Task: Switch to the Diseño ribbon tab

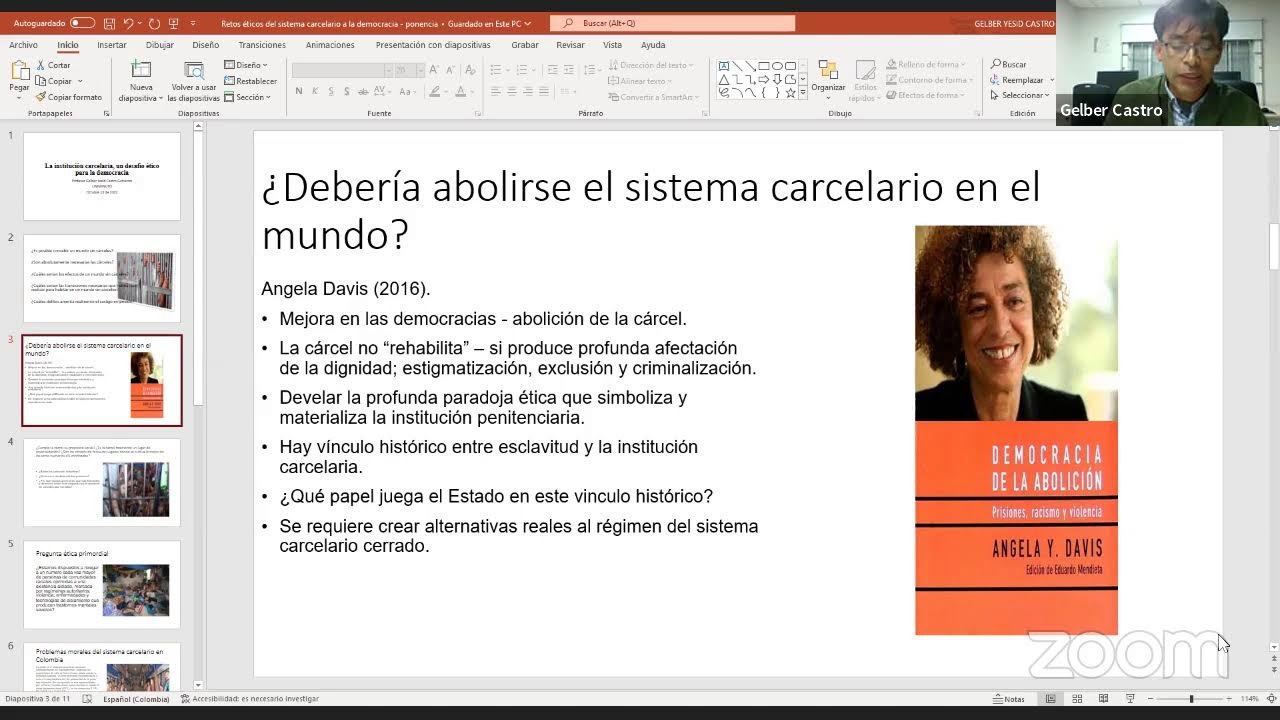Action: pyautogui.click(x=206, y=45)
